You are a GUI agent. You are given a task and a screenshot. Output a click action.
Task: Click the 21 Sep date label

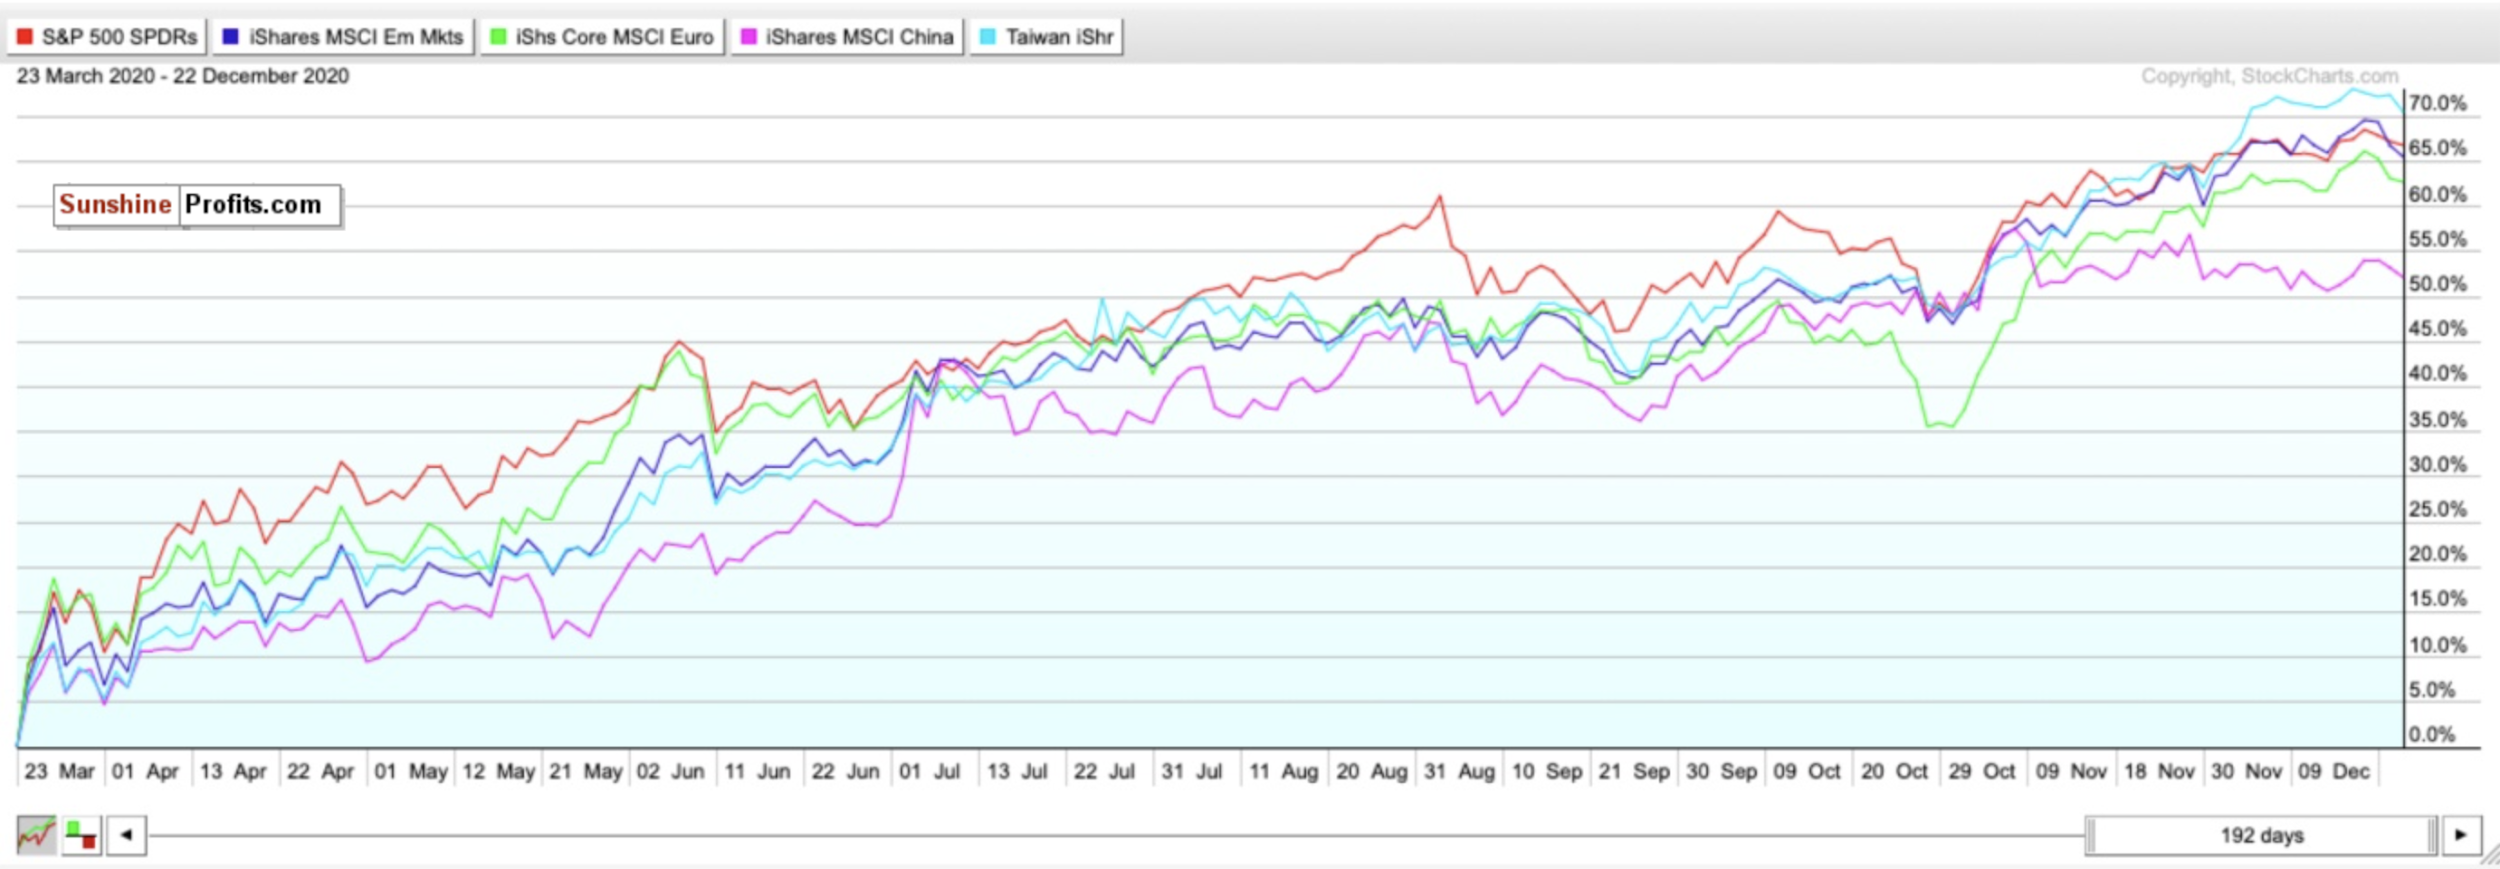tap(1634, 772)
